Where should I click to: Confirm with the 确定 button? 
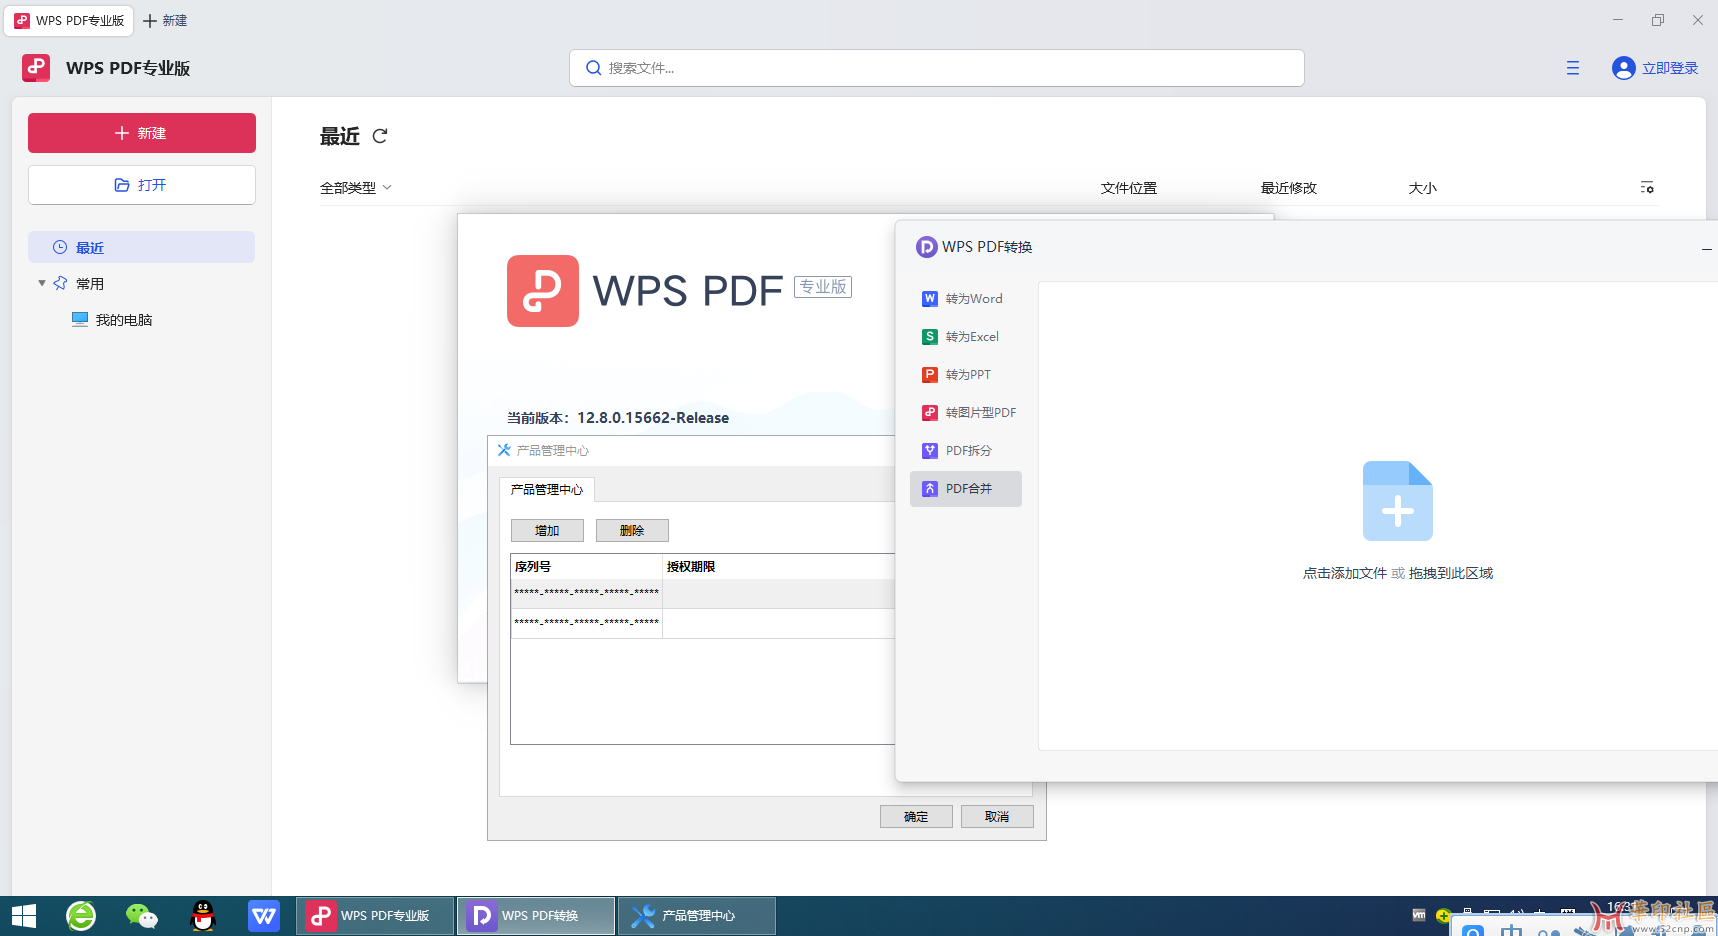tap(916, 816)
